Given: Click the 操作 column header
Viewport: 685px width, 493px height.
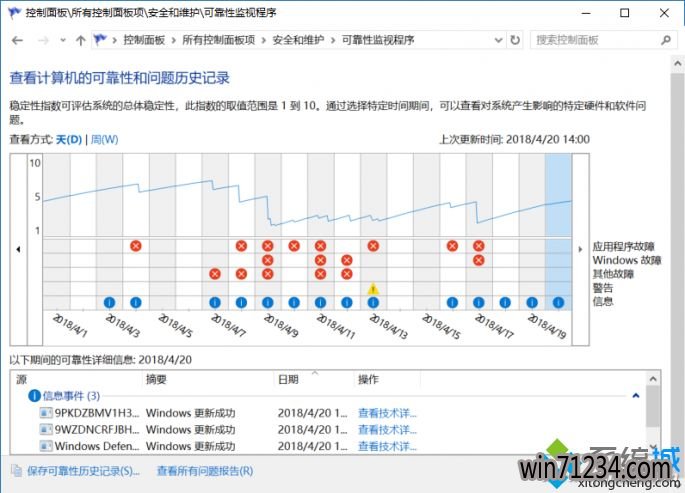Looking at the screenshot, I should click(368, 379).
